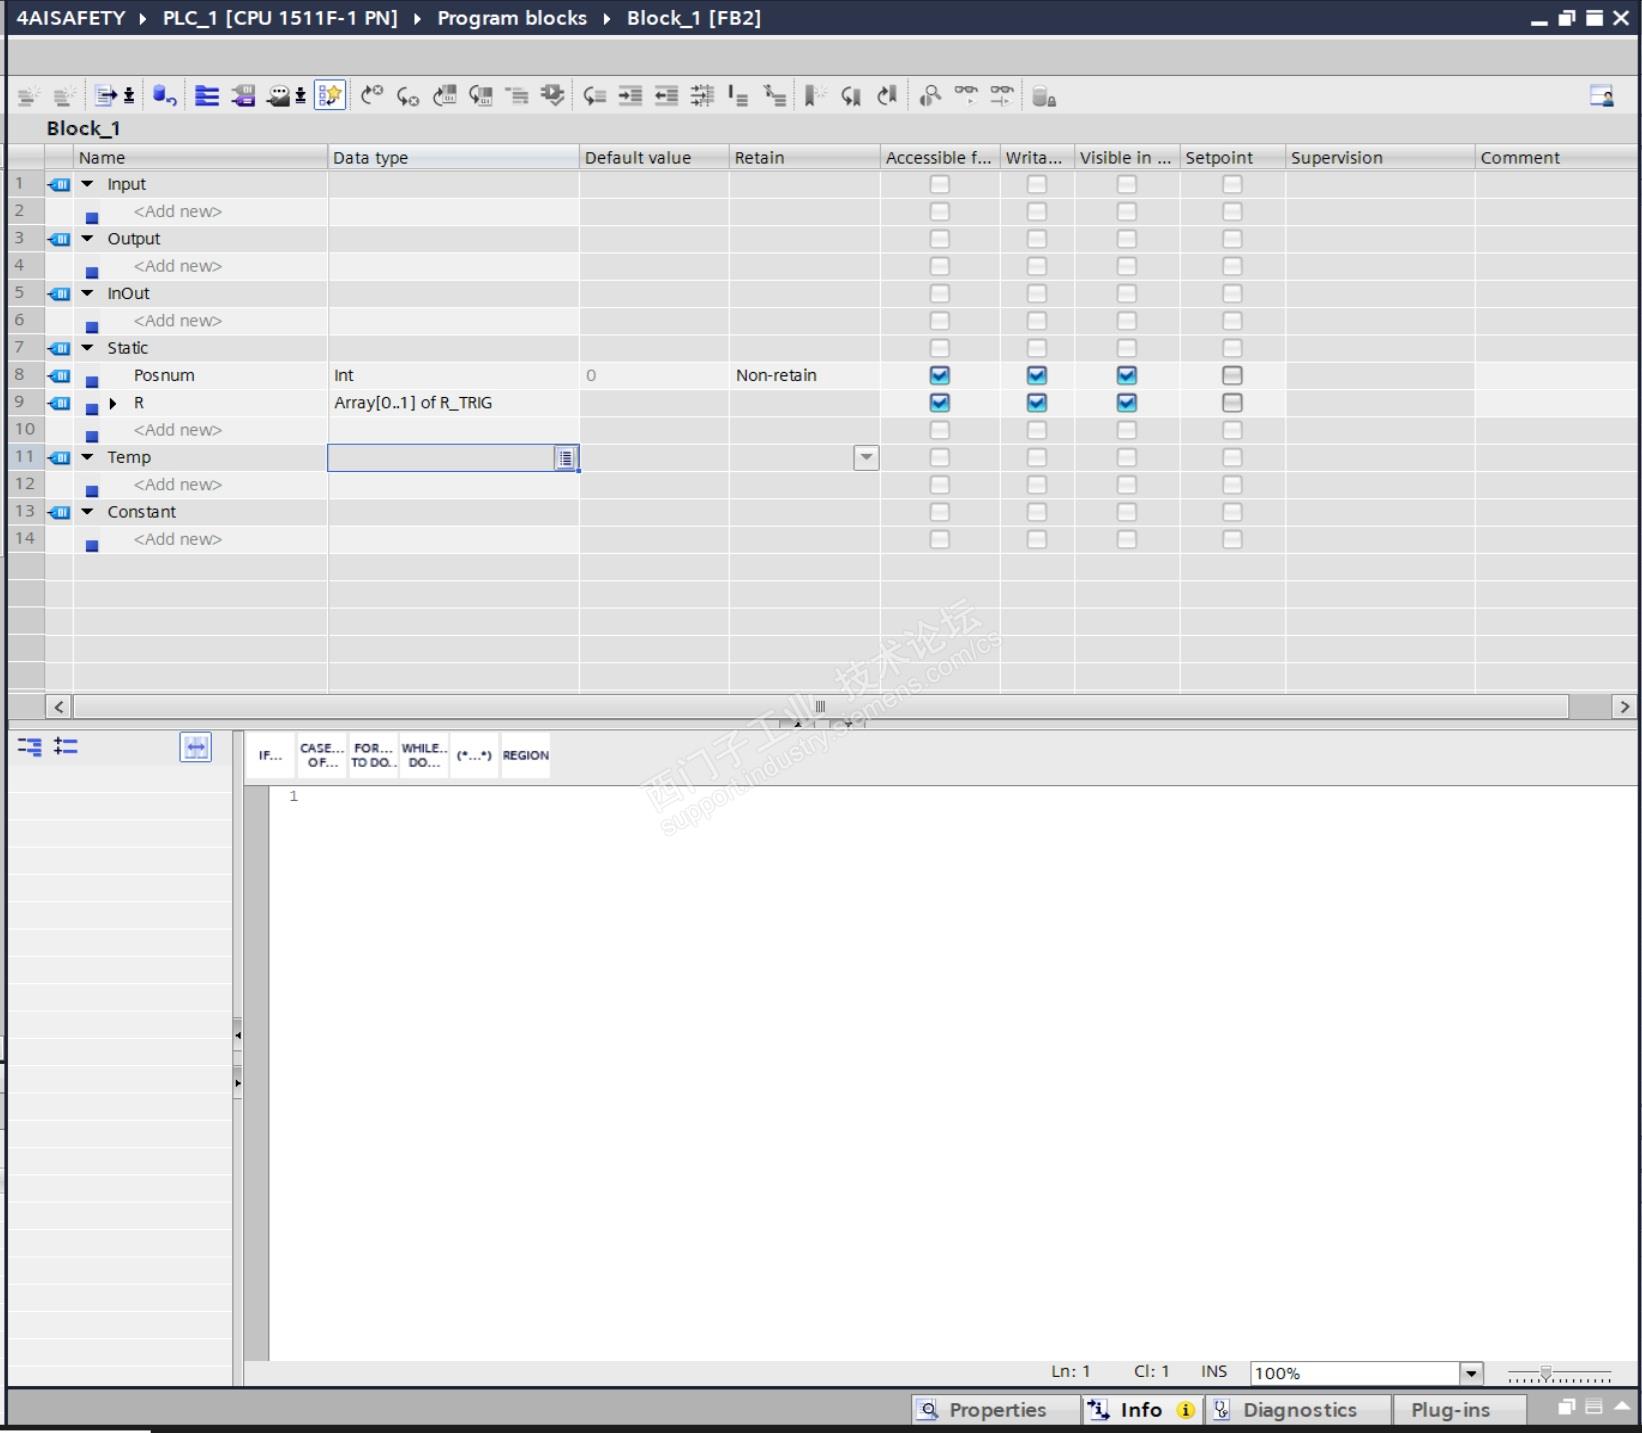This screenshot has width=1642, height=1433.
Task: Click the horizontal double-arrow icon in lower-left panel
Action: tap(196, 747)
